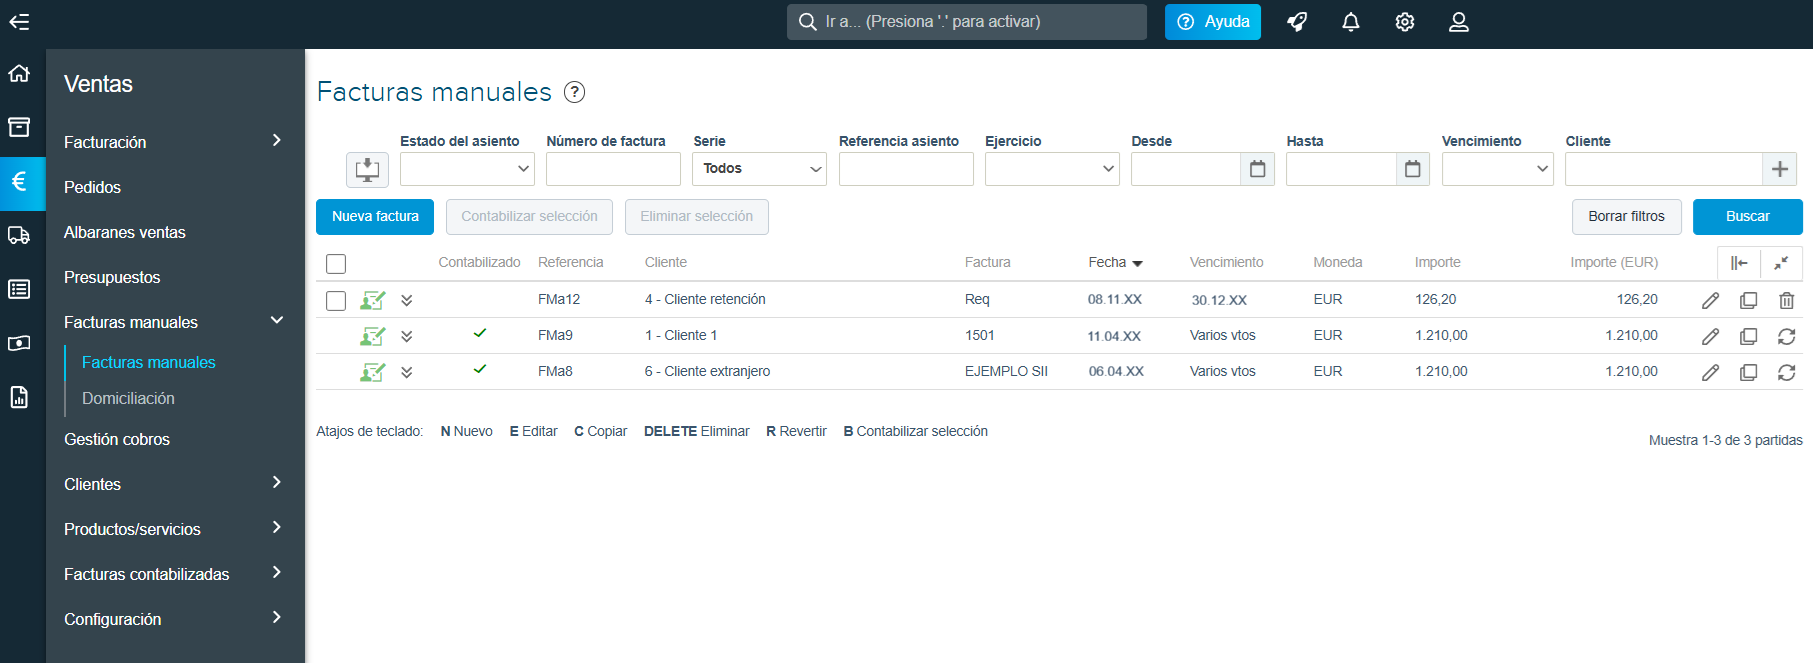Viewport: 1813px width, 663px height.
Task: Open the notifications bell
Action: click(x=1351, y=22)
